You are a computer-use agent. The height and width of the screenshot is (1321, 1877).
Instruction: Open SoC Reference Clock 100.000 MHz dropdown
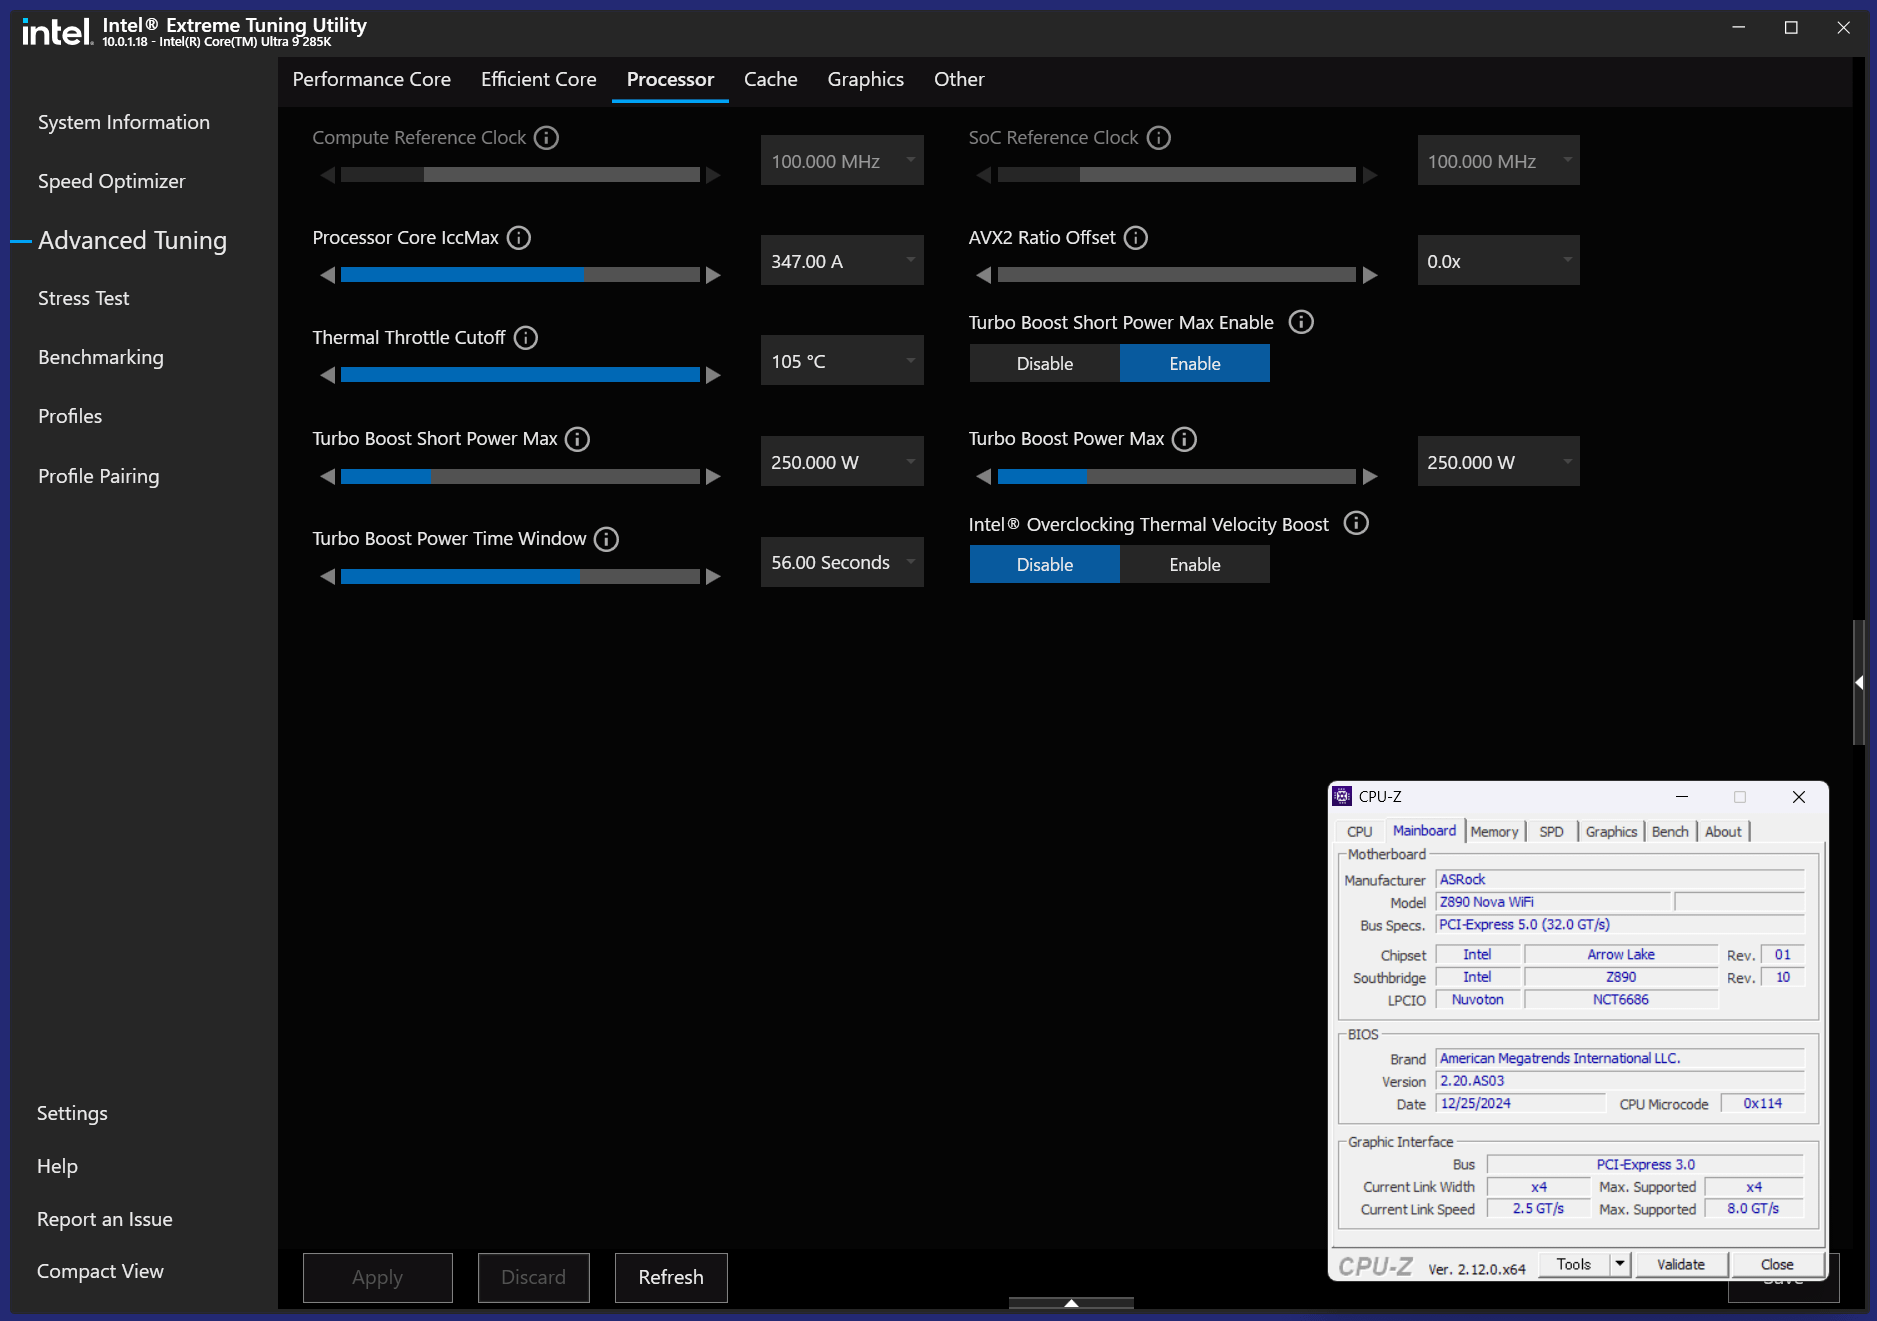click(x=1499, y=160)
